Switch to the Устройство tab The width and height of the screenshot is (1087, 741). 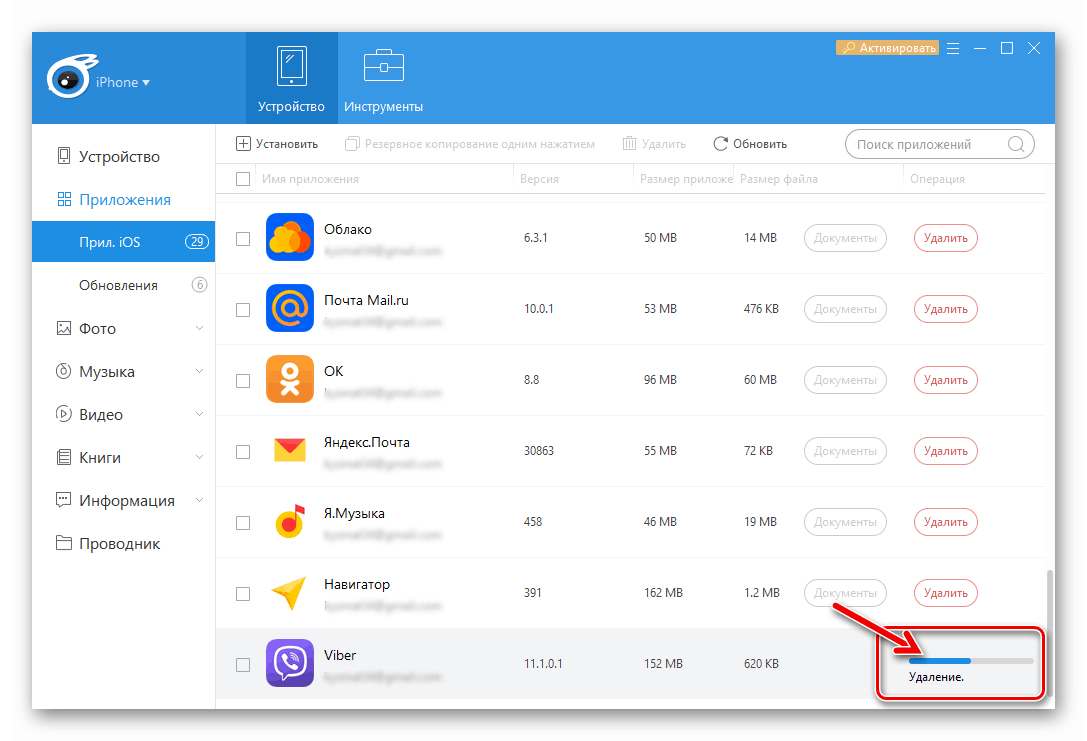tap(291, 78)
